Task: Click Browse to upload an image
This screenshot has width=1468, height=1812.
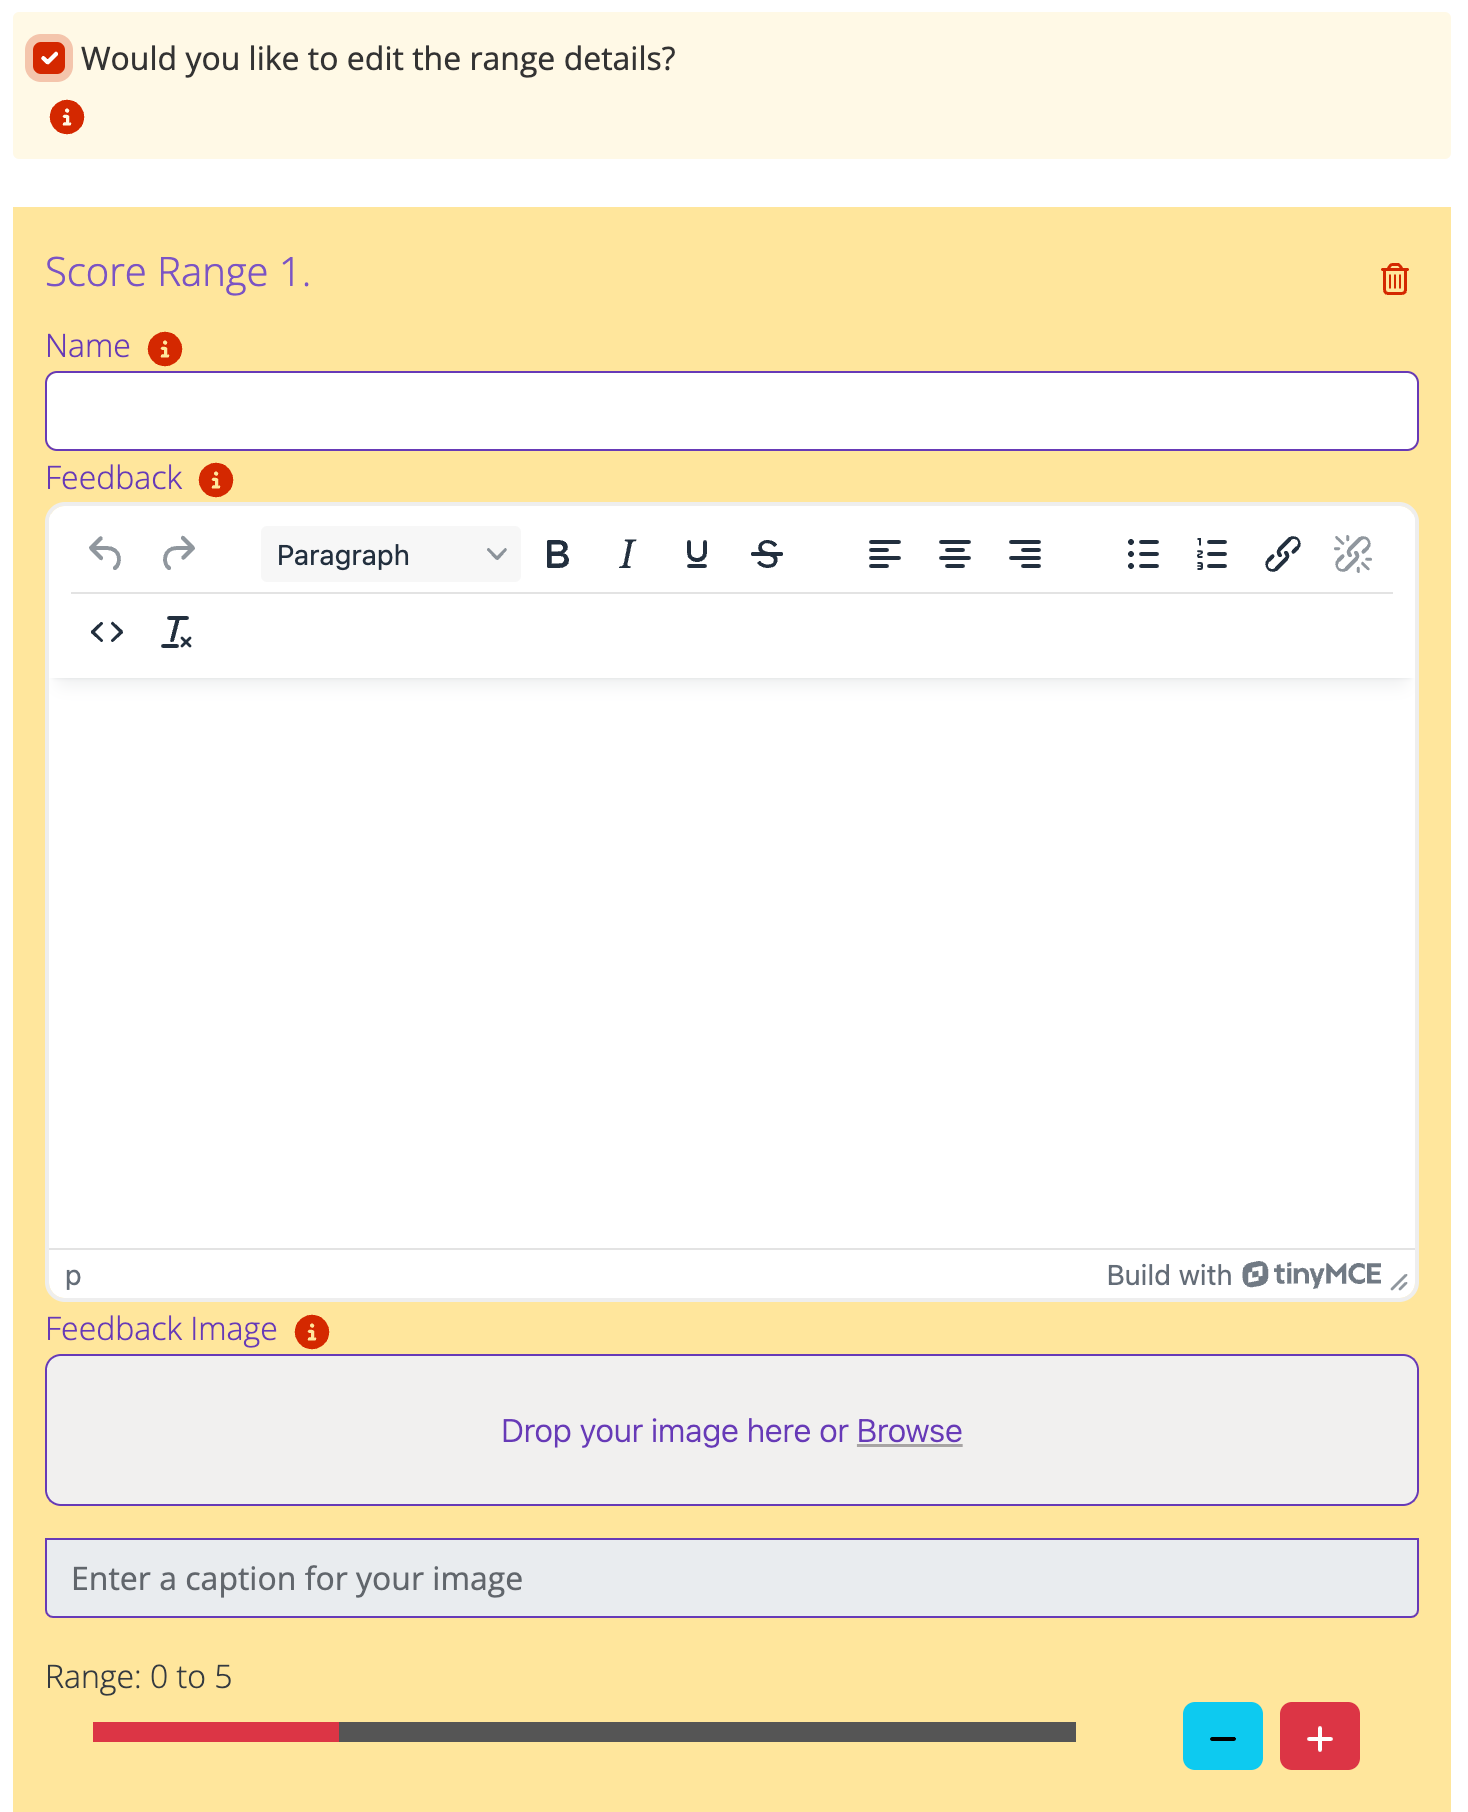Action: pos(909,1431)
